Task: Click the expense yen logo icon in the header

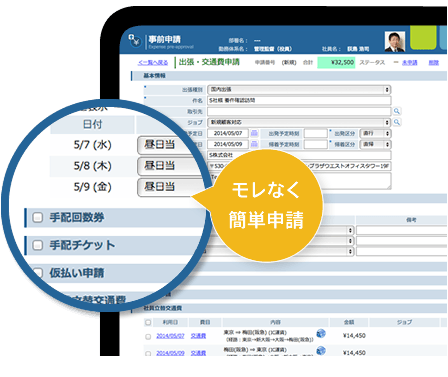Action: pos(135,40)
